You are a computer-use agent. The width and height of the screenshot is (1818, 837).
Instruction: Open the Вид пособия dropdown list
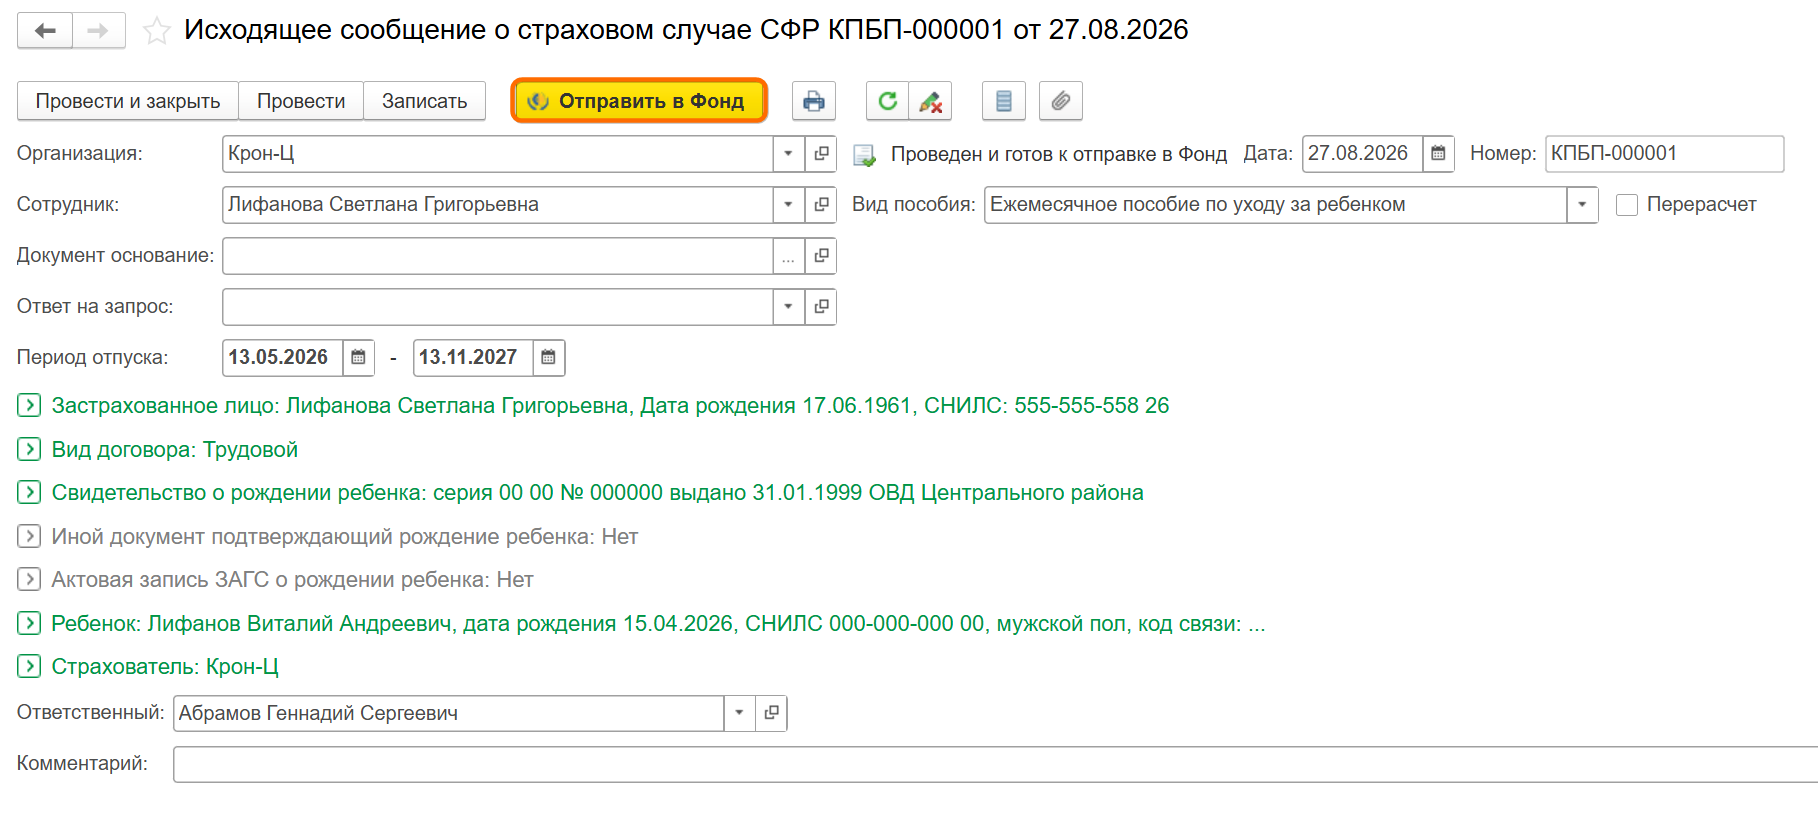click(x=1582, y=205)
